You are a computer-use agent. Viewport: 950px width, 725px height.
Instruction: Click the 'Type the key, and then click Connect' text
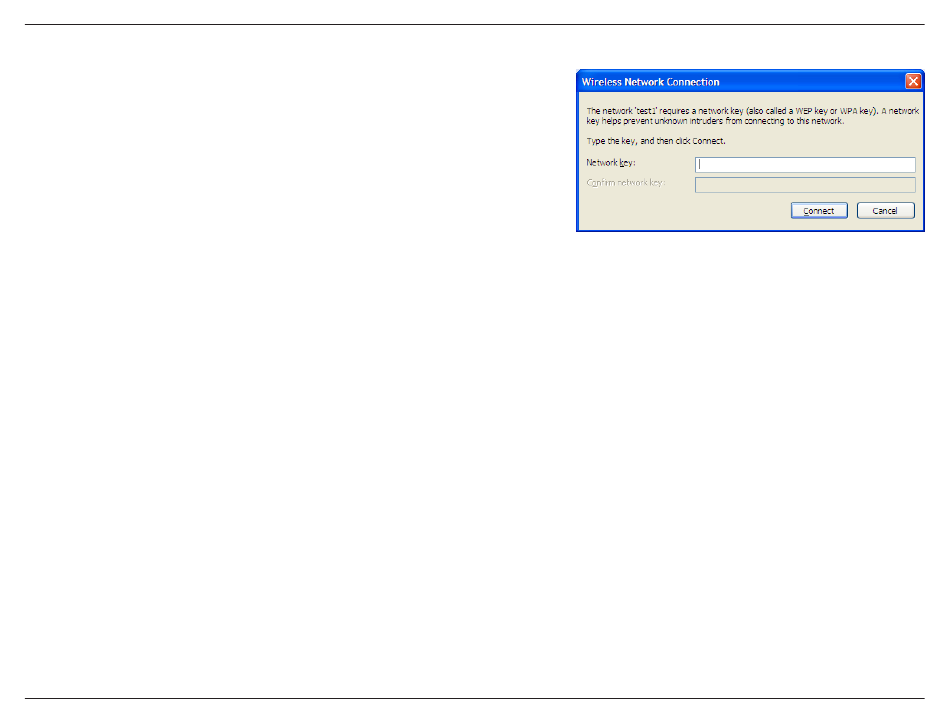pos(656,141)
